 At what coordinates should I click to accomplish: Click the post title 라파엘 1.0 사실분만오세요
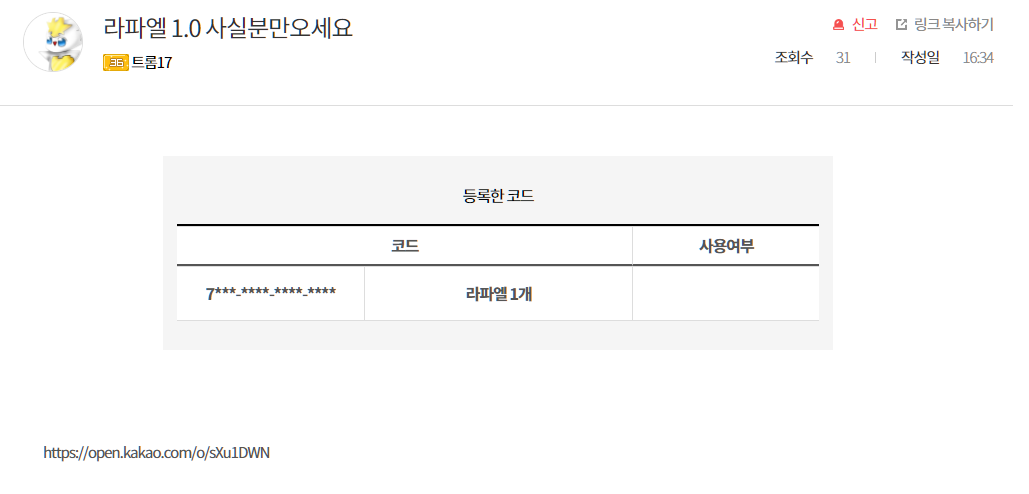pos(228,27)
